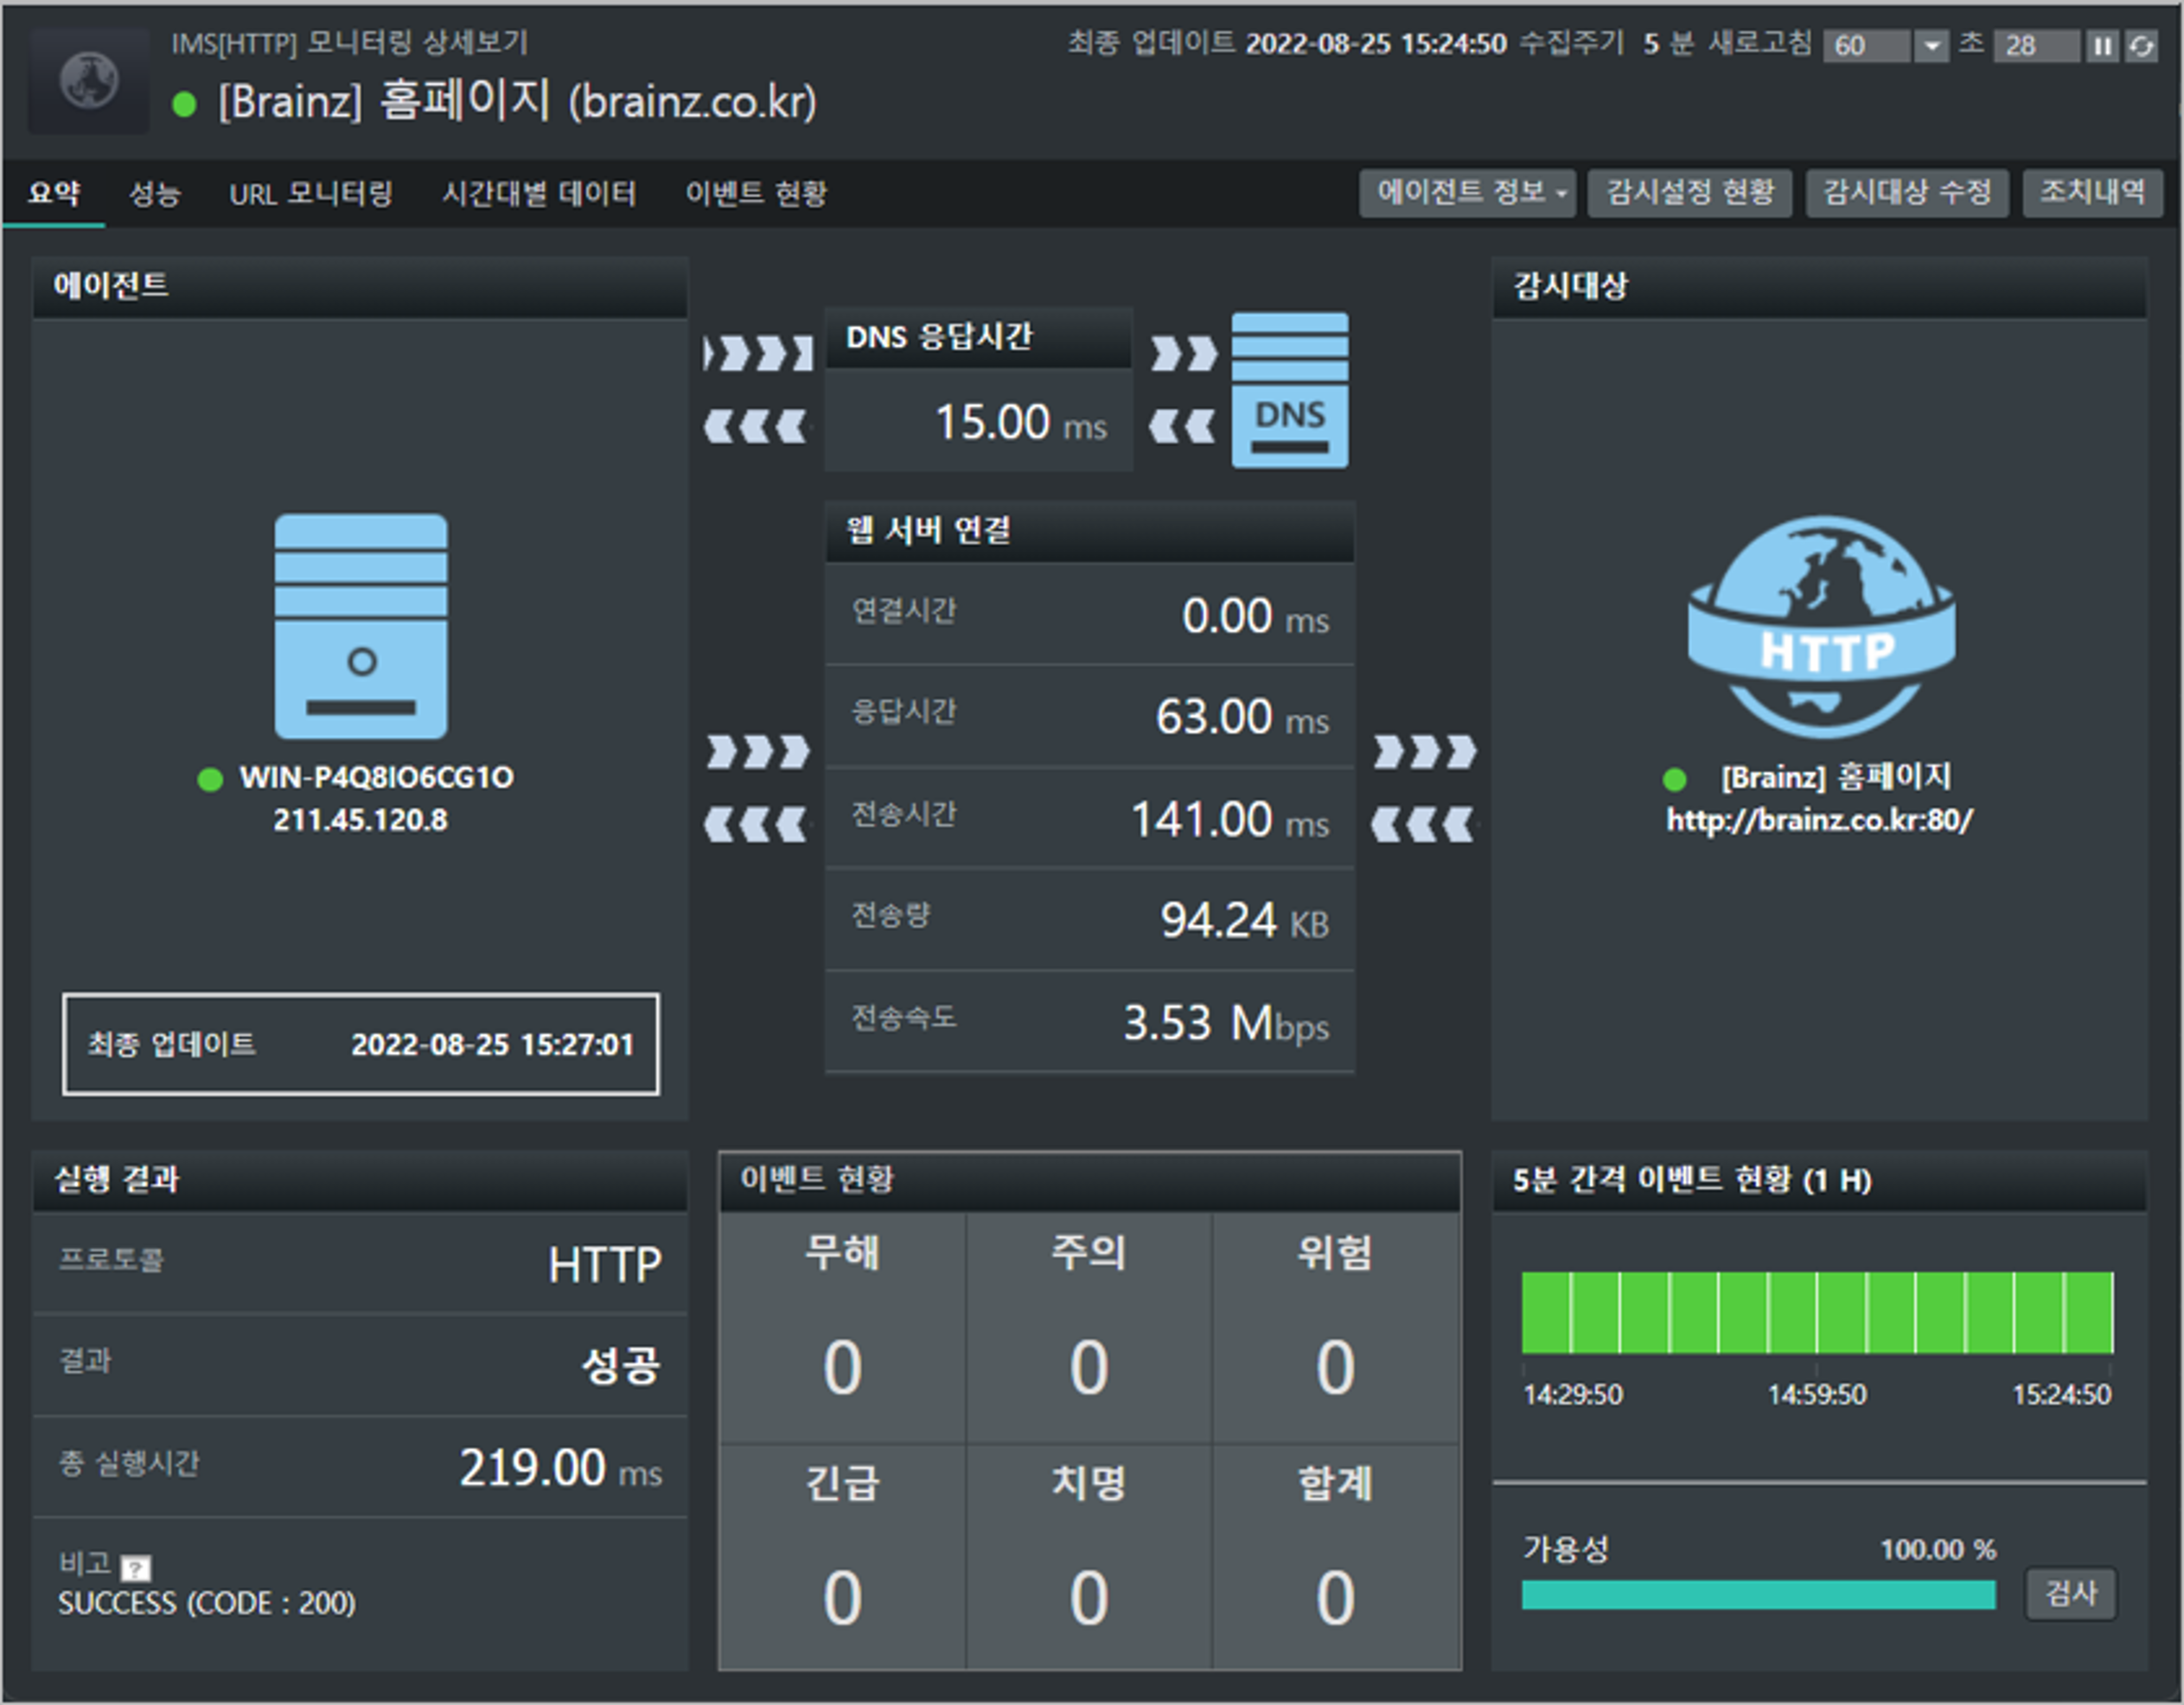Click the header update time 2022-08-25 15:24:50
This screenshot has height=1705, width=2184.
(1375, 44)
